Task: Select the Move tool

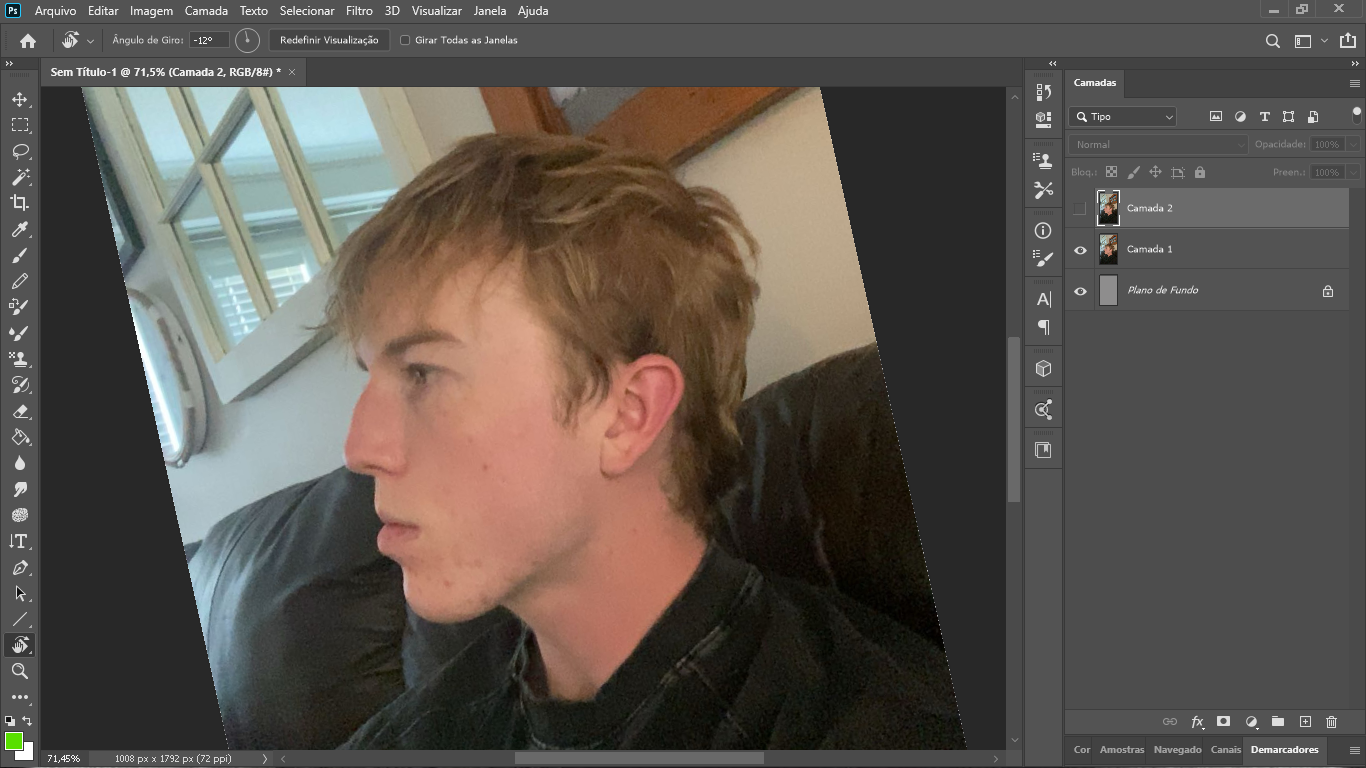Action: (20, 99)
